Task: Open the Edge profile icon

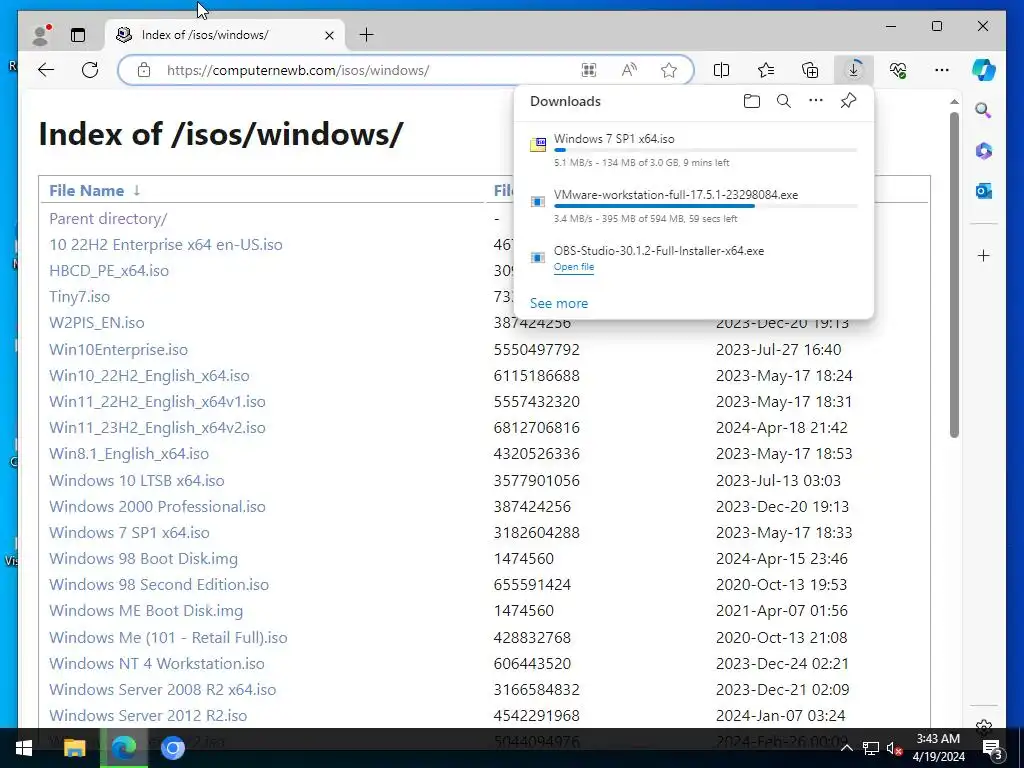Action: tap(42, 35)
